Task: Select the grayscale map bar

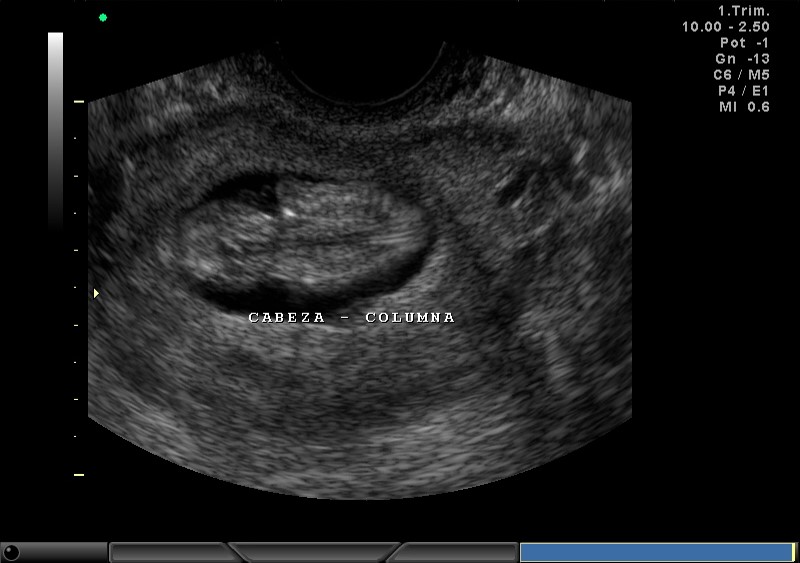Action: (x=55, y=130)
